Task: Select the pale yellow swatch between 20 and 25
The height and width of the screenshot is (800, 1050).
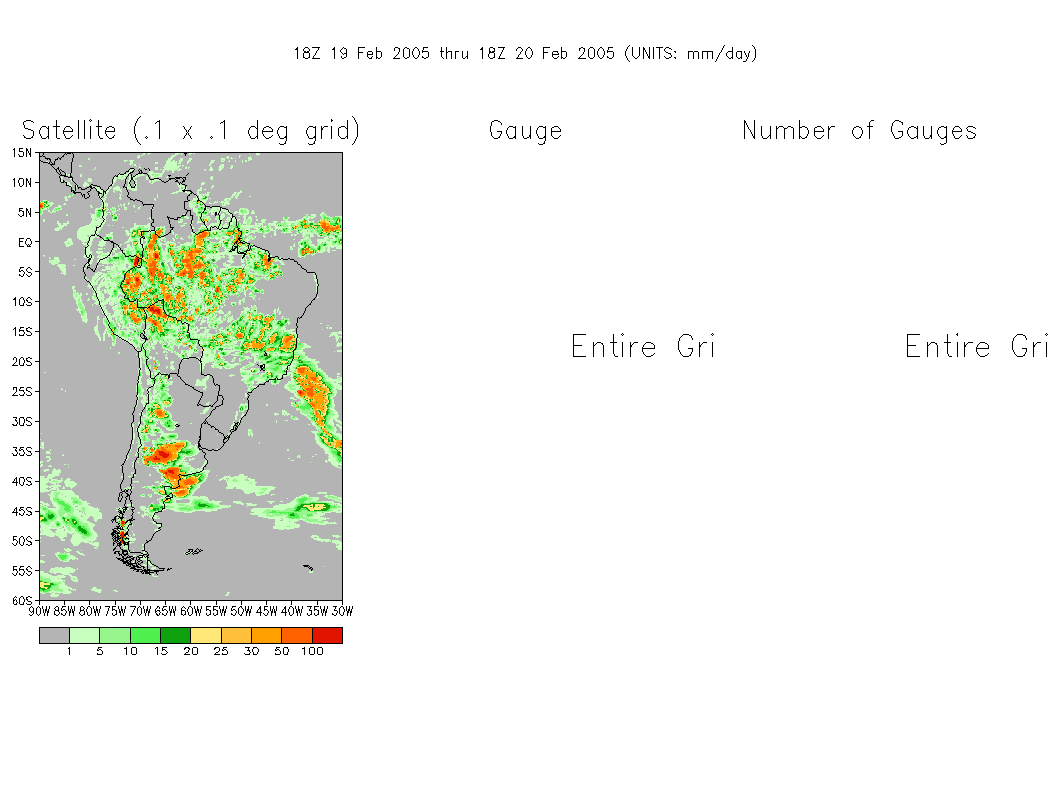Action: tap(206, 635)
